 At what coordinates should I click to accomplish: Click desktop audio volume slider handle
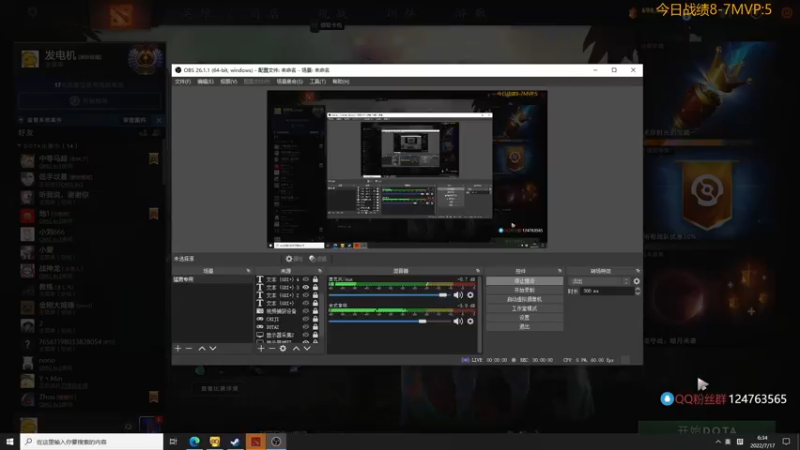422,321
